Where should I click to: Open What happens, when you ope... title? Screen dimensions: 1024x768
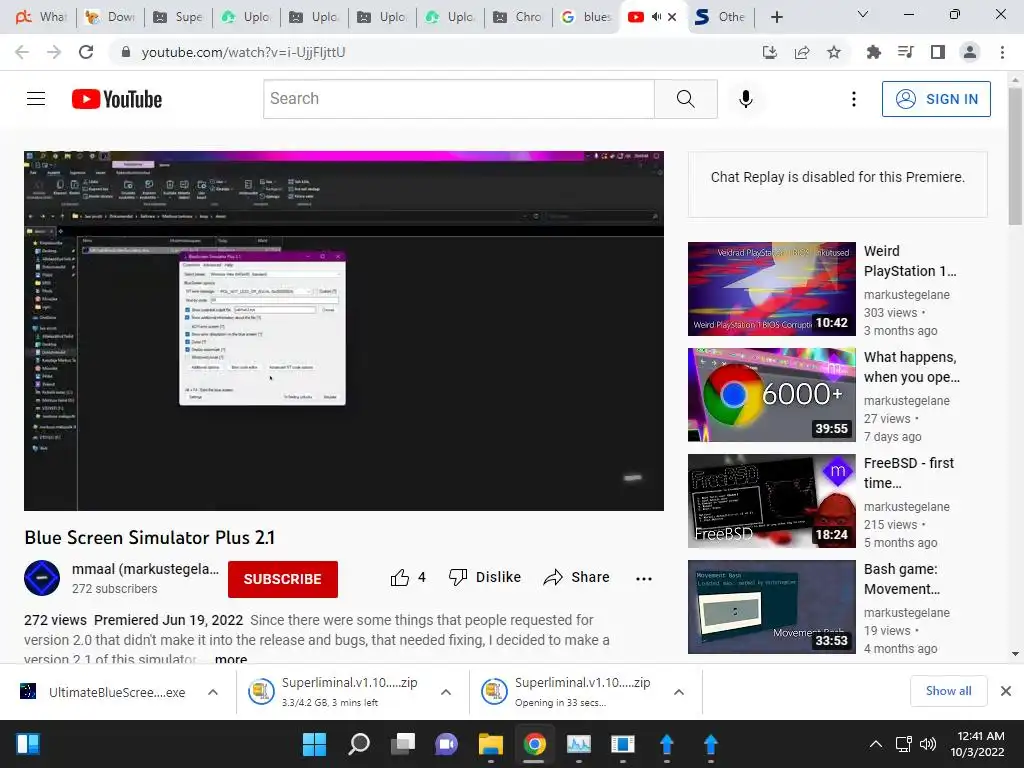tap(912, 367)
